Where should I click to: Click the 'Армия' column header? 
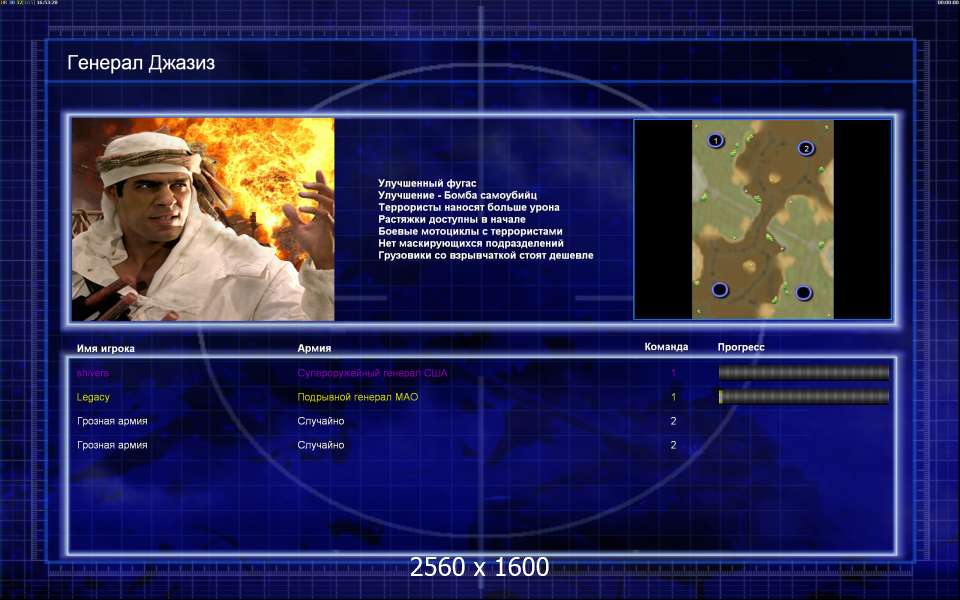pyautogui.click(x=314, y=348)
